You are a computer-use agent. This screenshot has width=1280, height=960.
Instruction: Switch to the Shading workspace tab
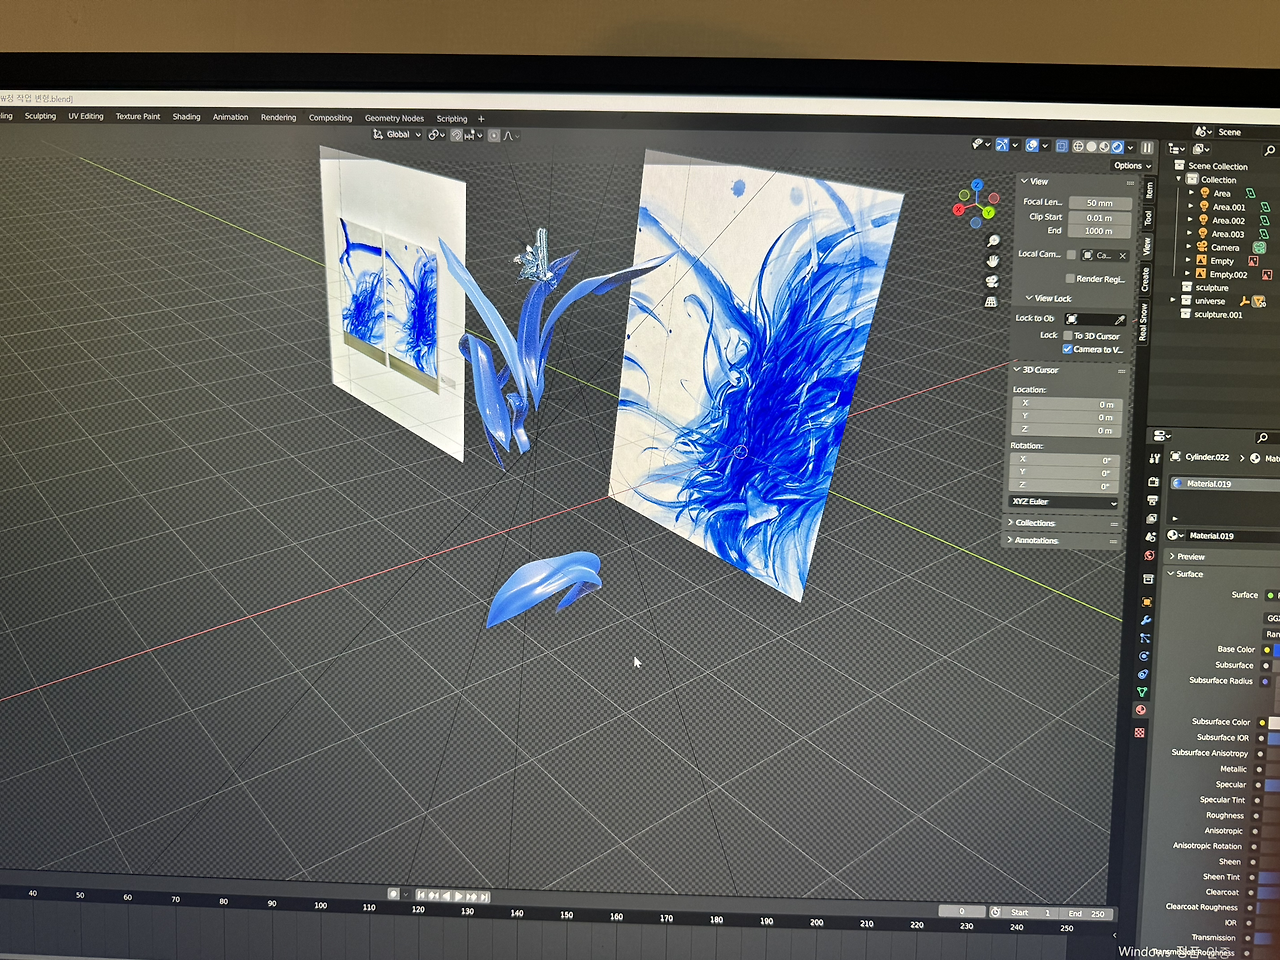pos(186,117)
